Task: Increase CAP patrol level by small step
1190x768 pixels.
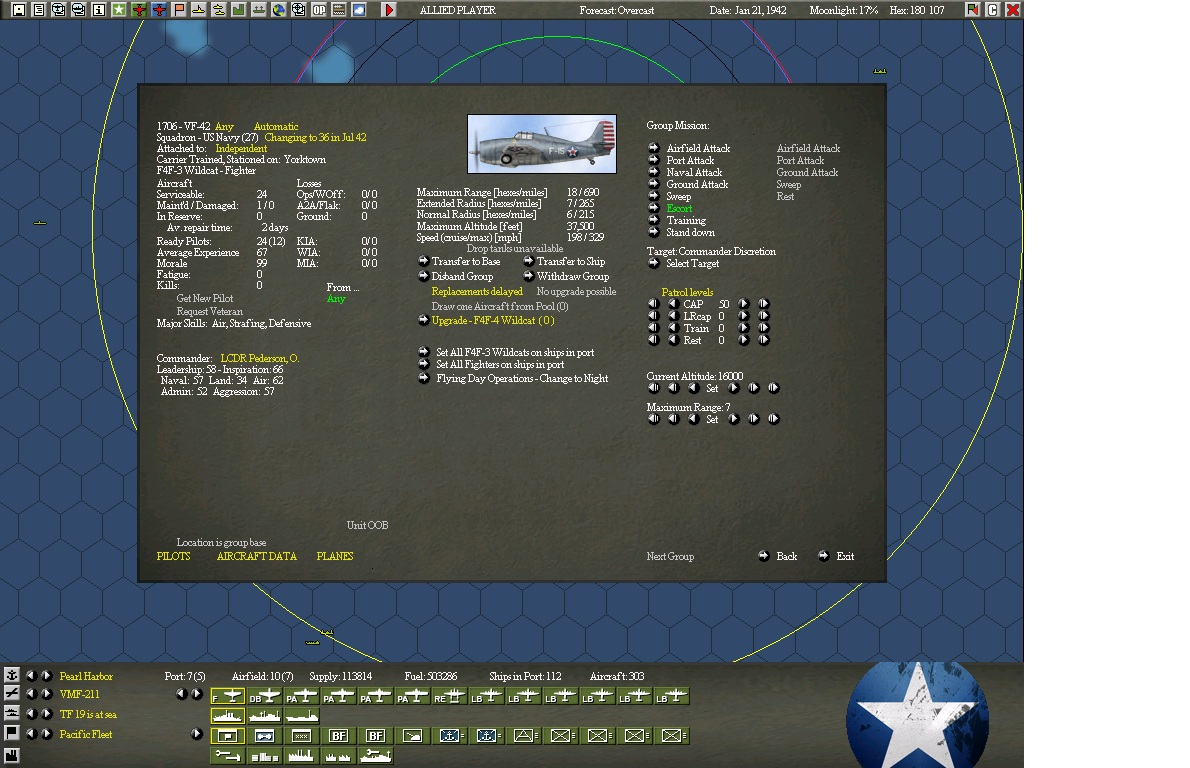Action: point(744,304)
